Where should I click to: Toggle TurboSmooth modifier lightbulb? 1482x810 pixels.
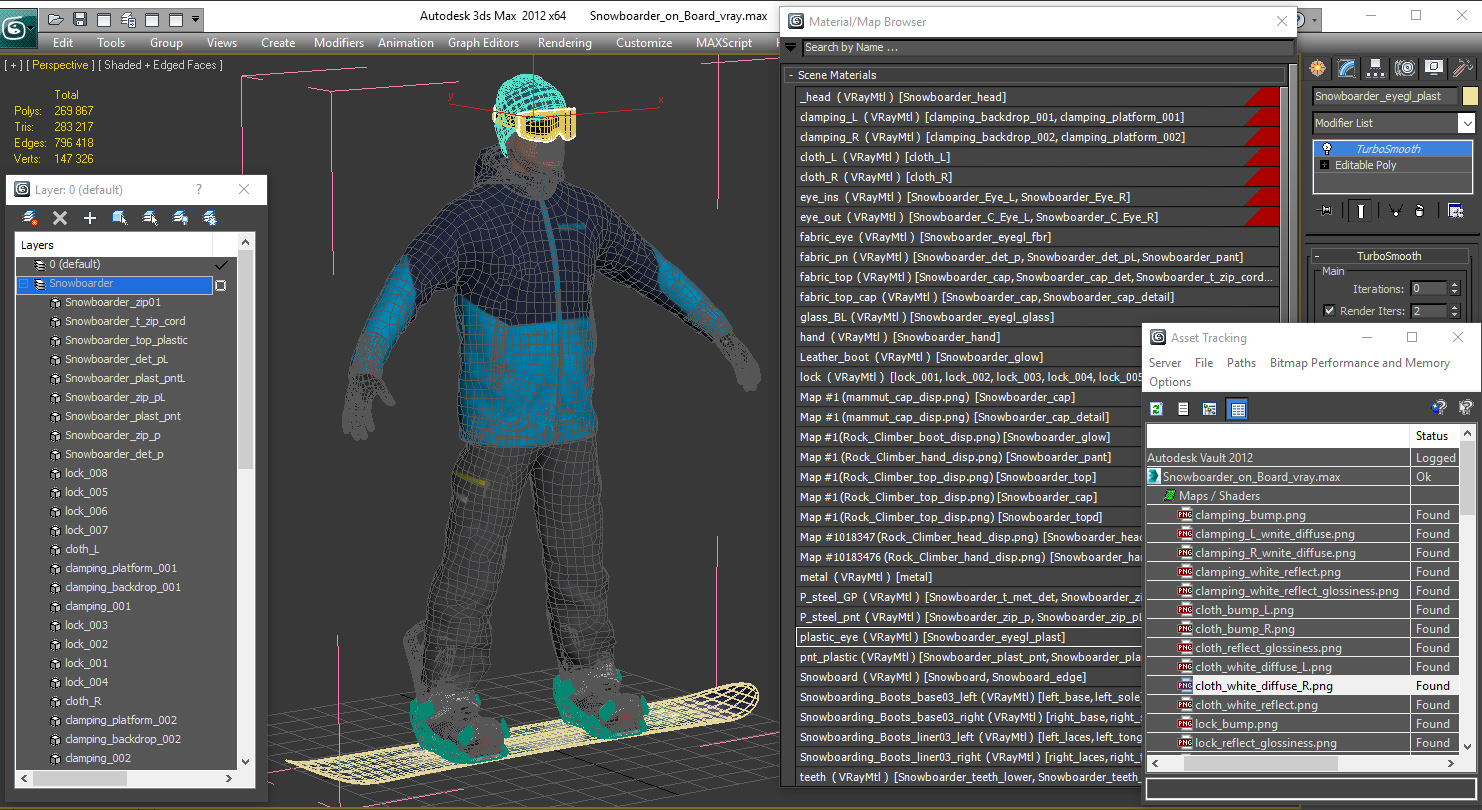pyautogui.click(x=1326, y=148)
